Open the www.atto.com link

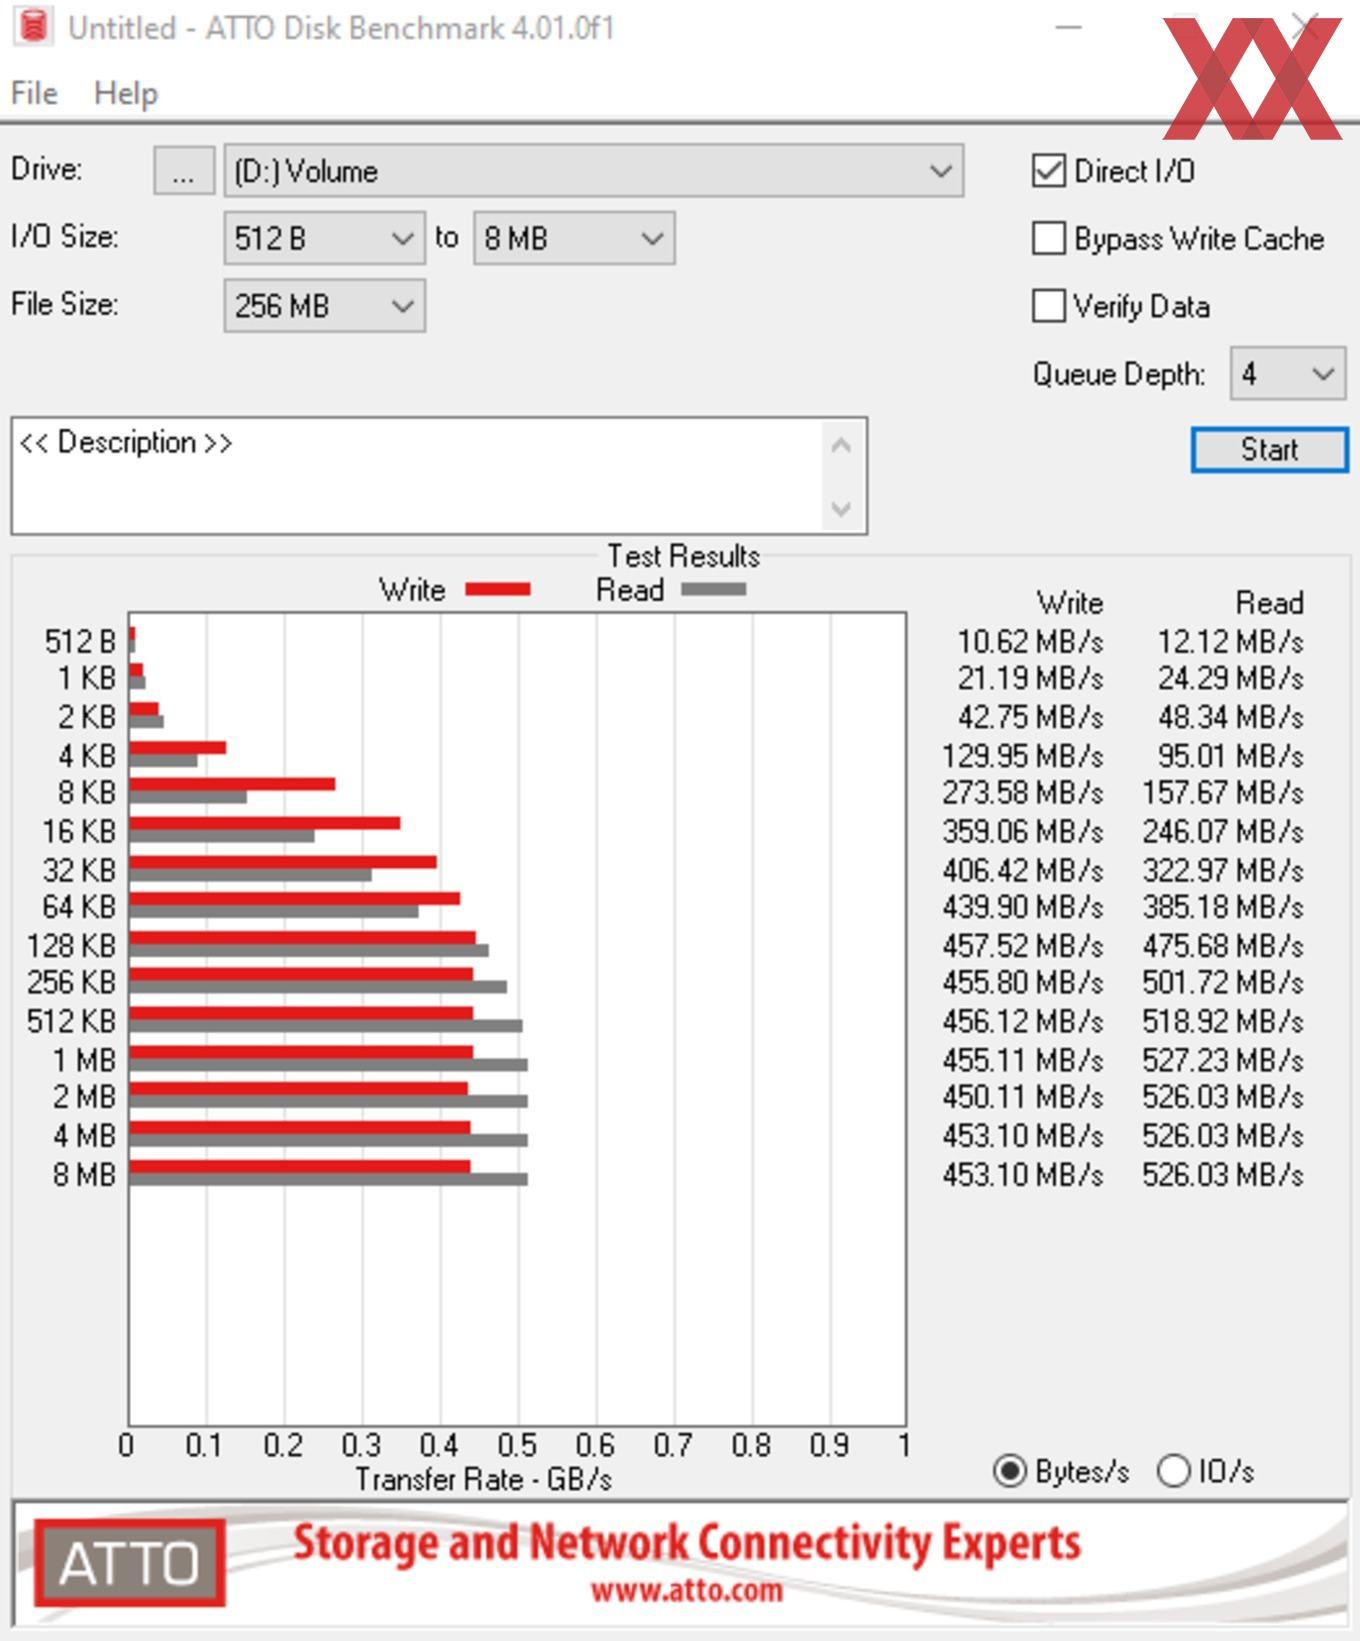pyautogui.click(x=686, y=1590)
